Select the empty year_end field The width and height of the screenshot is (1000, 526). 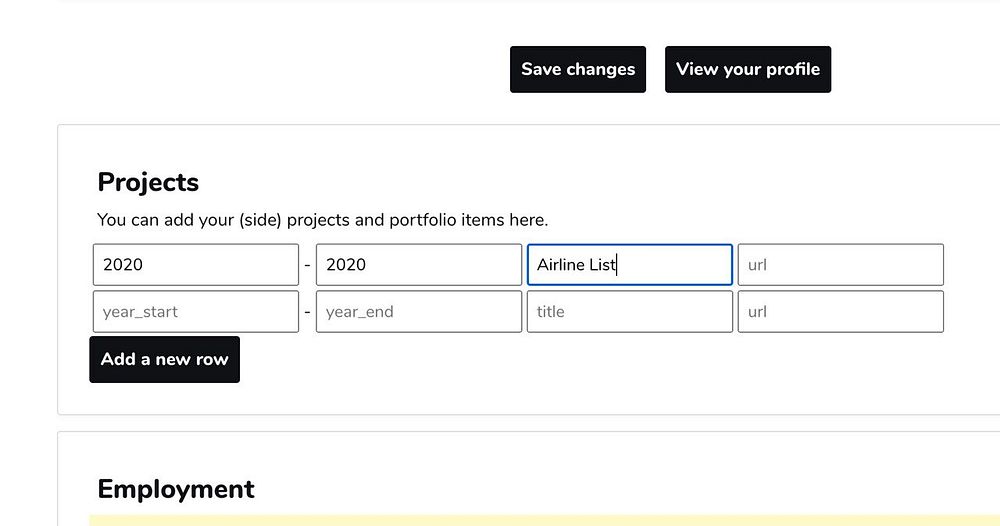[x=419, y=312]
